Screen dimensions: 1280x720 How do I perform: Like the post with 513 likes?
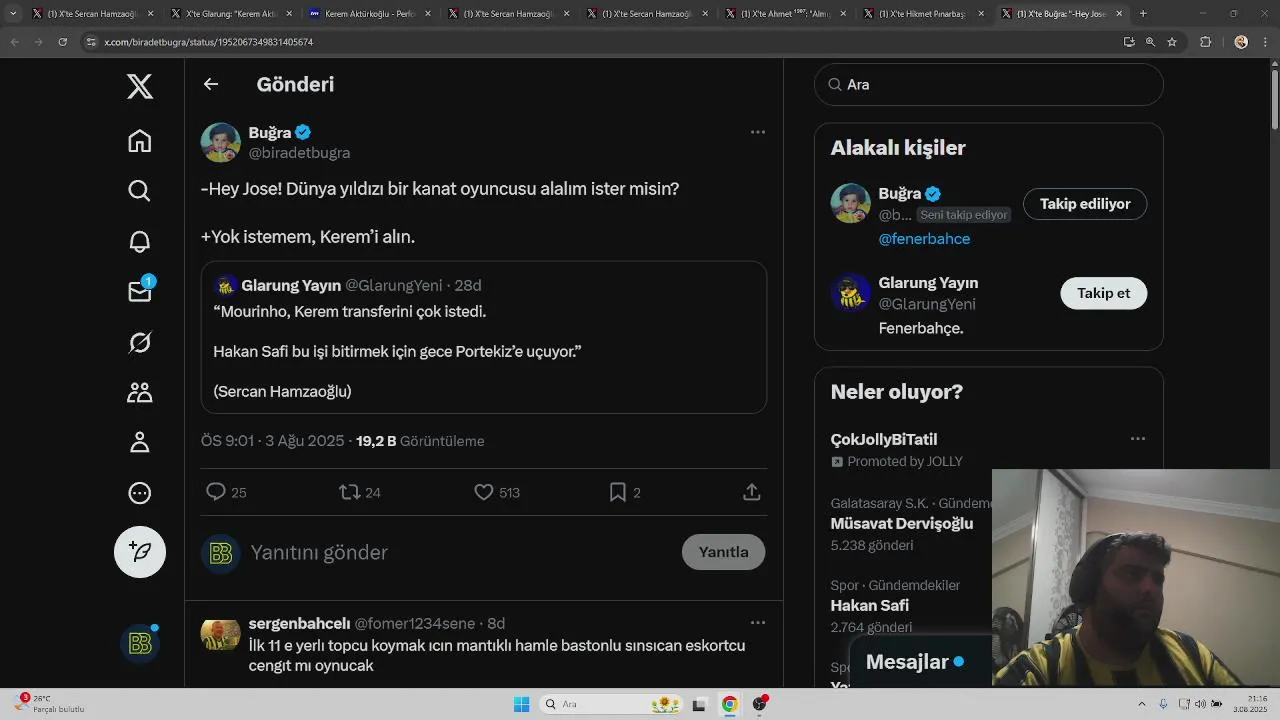tap(484, 492)
